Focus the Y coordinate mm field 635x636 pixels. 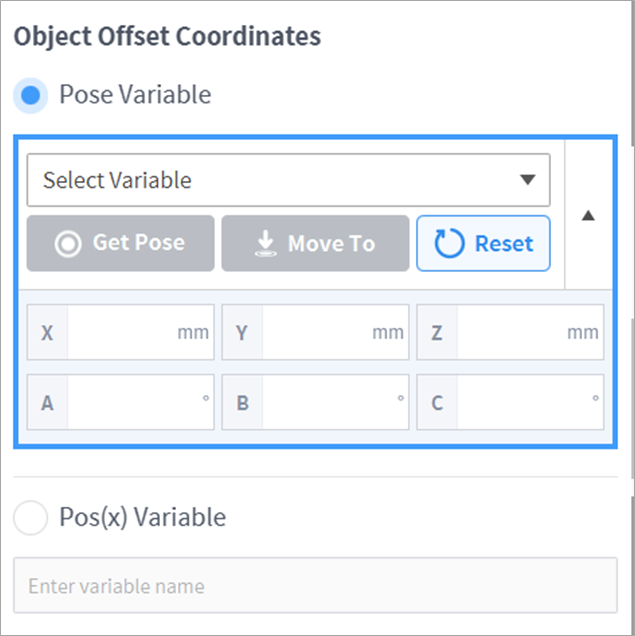(315, 332)
